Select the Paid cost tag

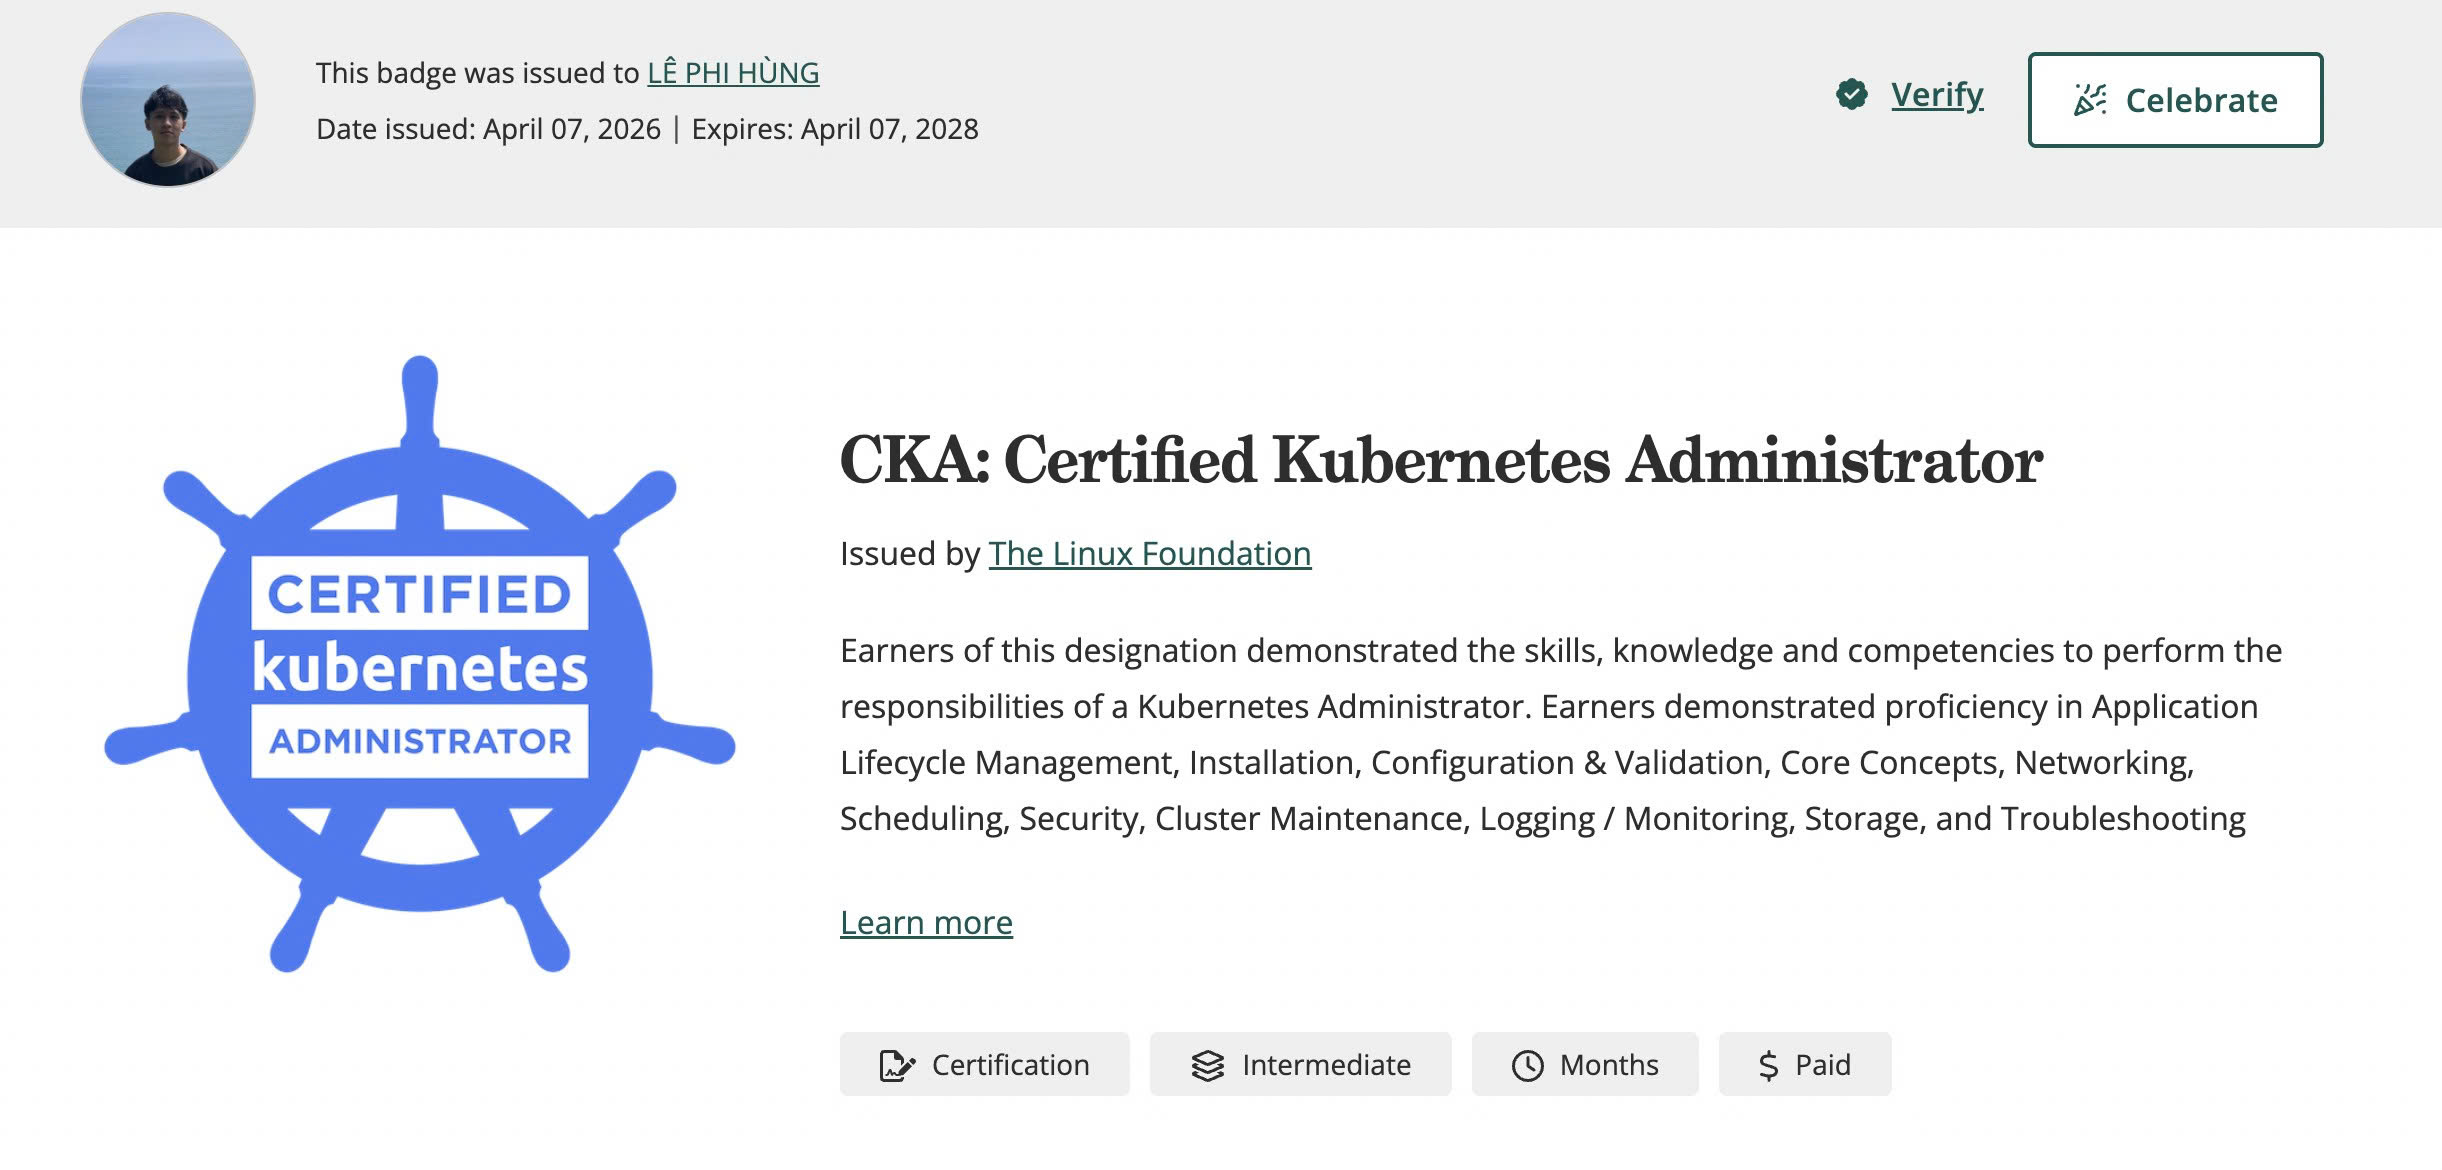[1823, 1065]
